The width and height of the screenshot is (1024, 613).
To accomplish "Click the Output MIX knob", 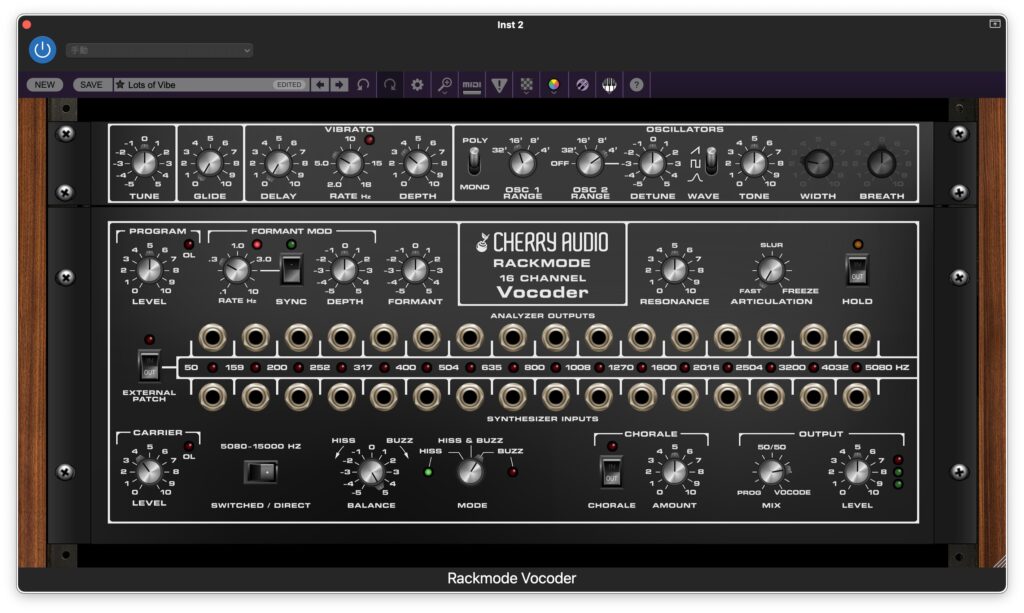I will tap(769, 471).
